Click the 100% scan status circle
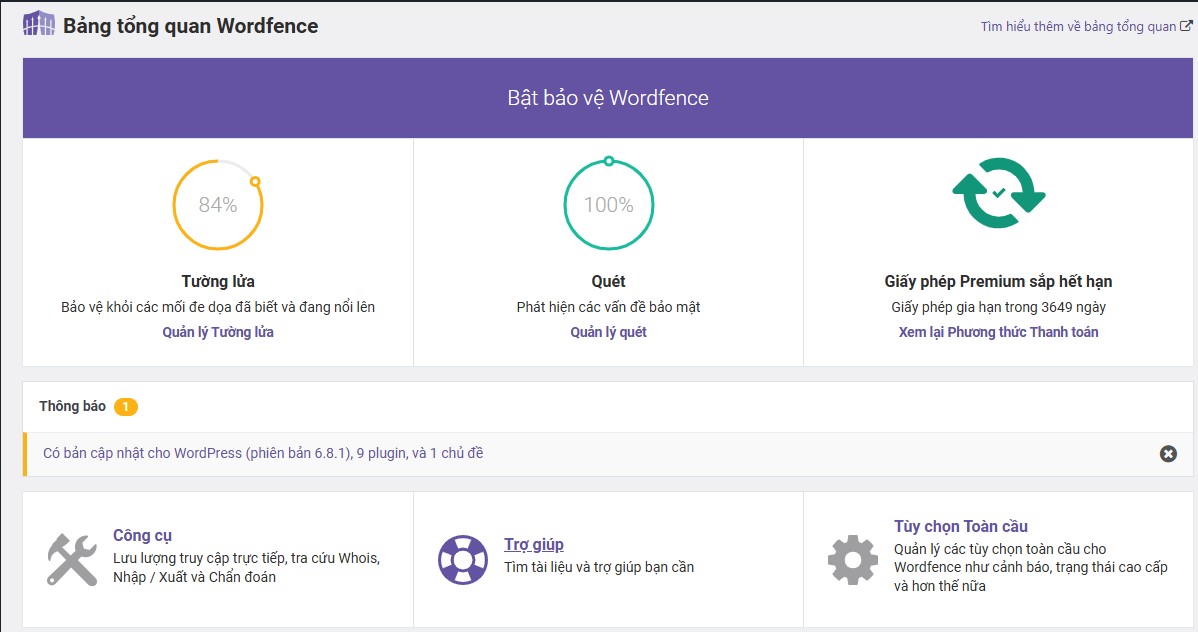Screen dimensions: 1198x632 pyautogui.click(x=608, y=204)
